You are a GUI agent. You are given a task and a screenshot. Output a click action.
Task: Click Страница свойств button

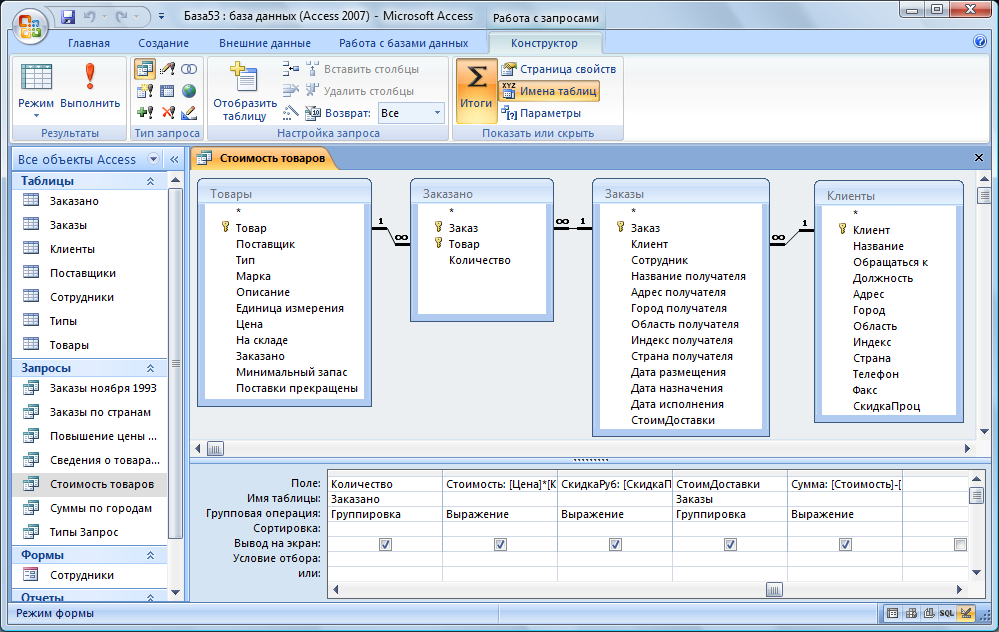point(559,69)
